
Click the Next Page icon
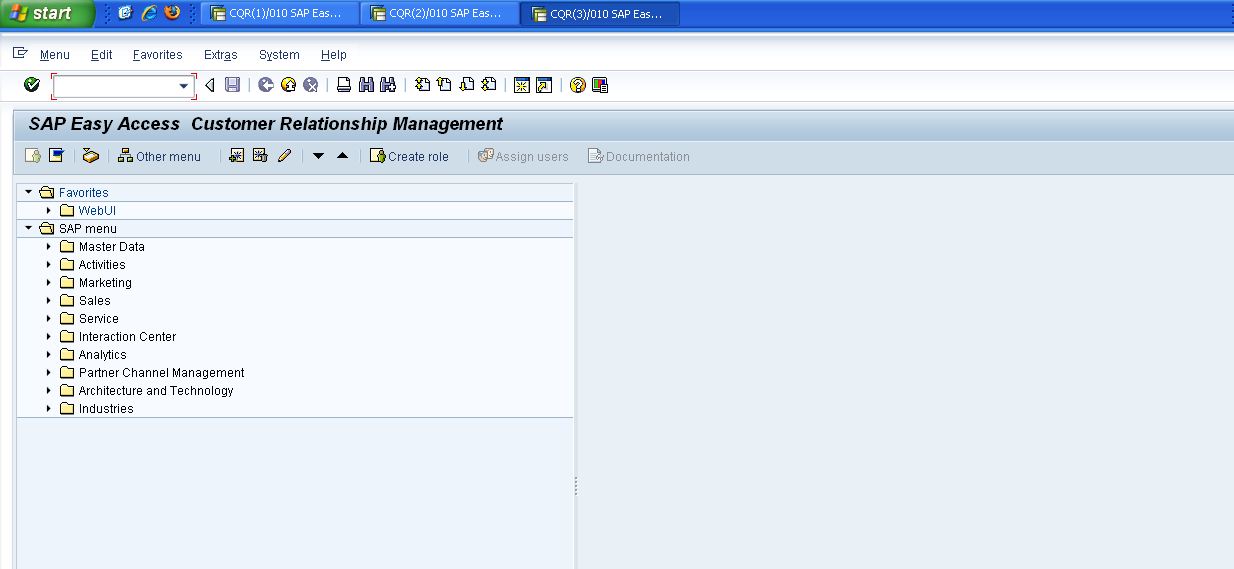pyautogui.click(x=466, y=85)
